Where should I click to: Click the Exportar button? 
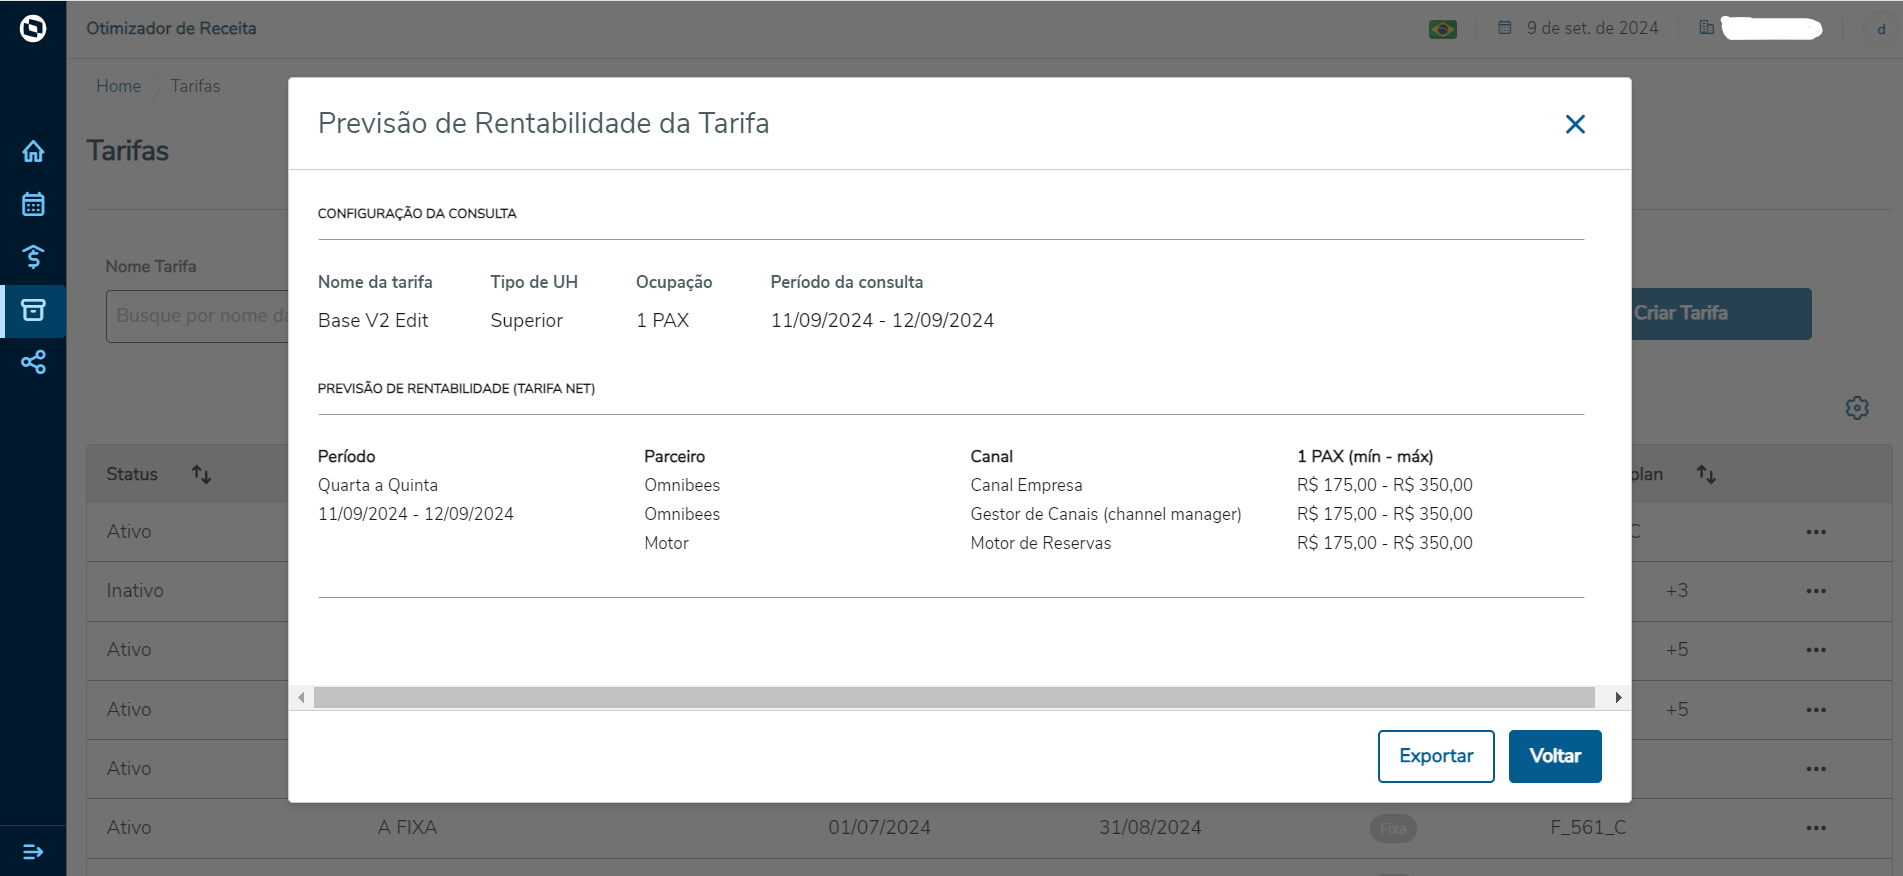(x=1435, y=756)
